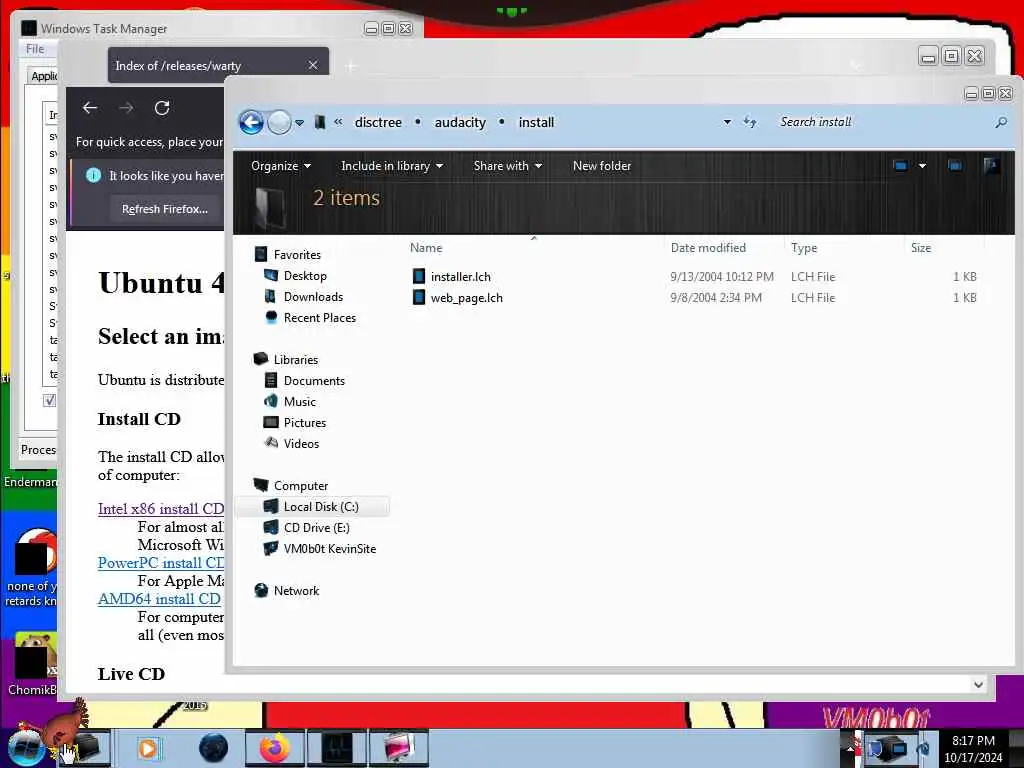Select Network in the navigation pane

point(296,590)
